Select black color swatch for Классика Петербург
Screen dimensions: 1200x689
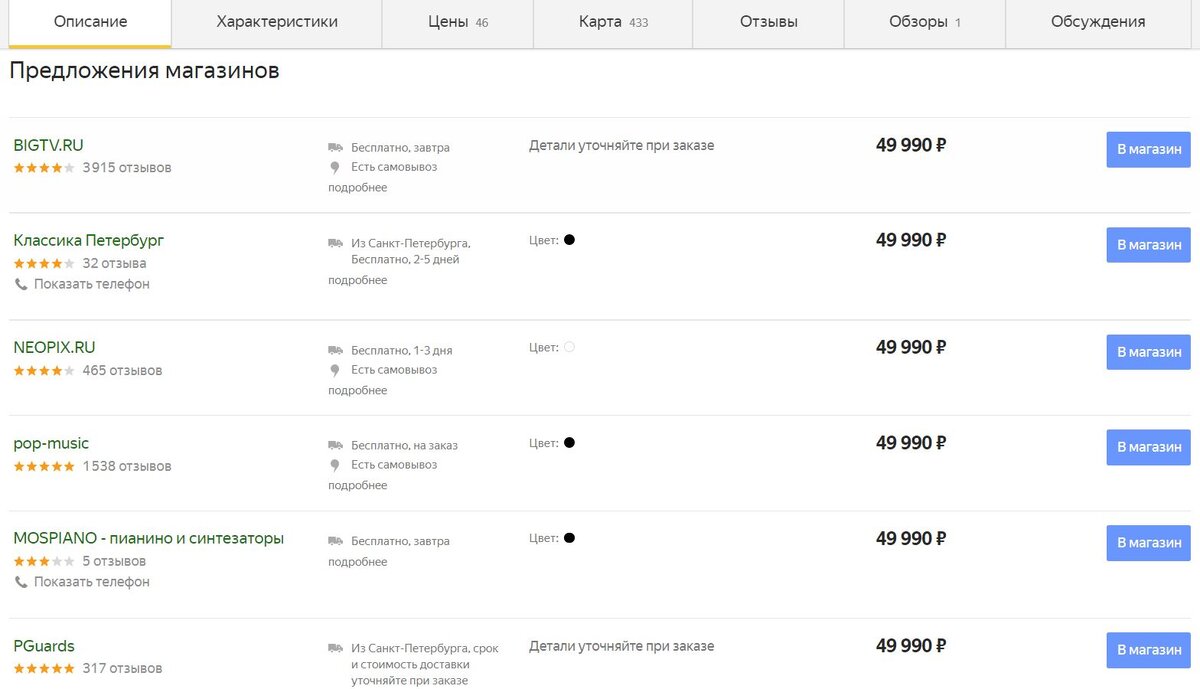point(569,240)
